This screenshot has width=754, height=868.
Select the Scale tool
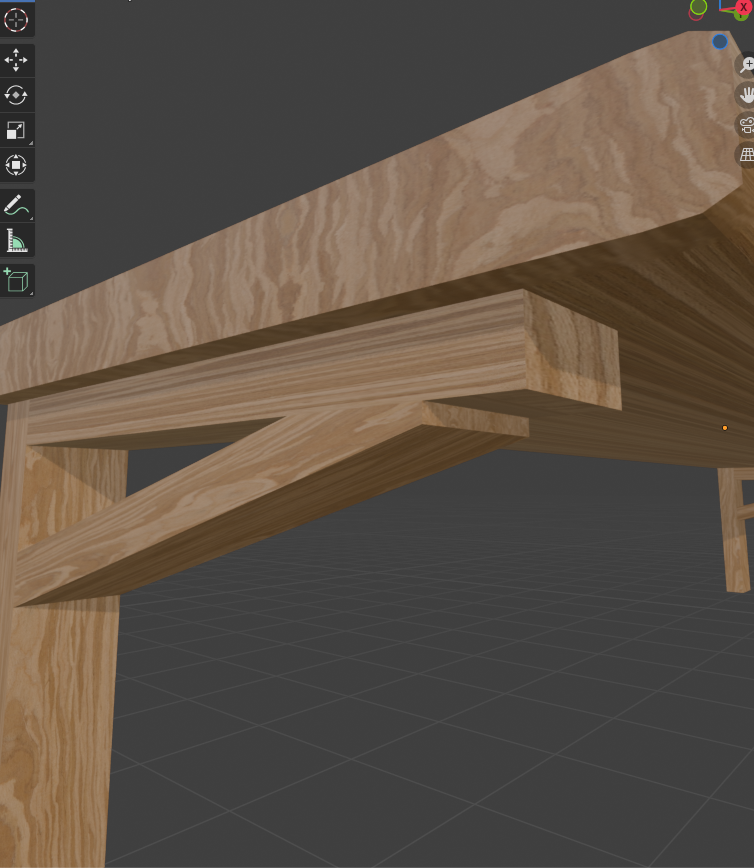pyautogui.click(x=16, y=130)
